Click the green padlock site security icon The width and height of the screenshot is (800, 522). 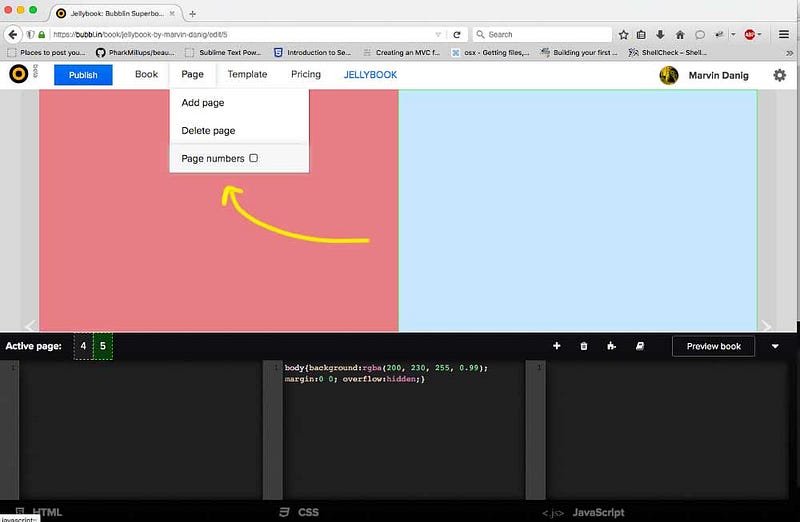(x=42, y=35)
